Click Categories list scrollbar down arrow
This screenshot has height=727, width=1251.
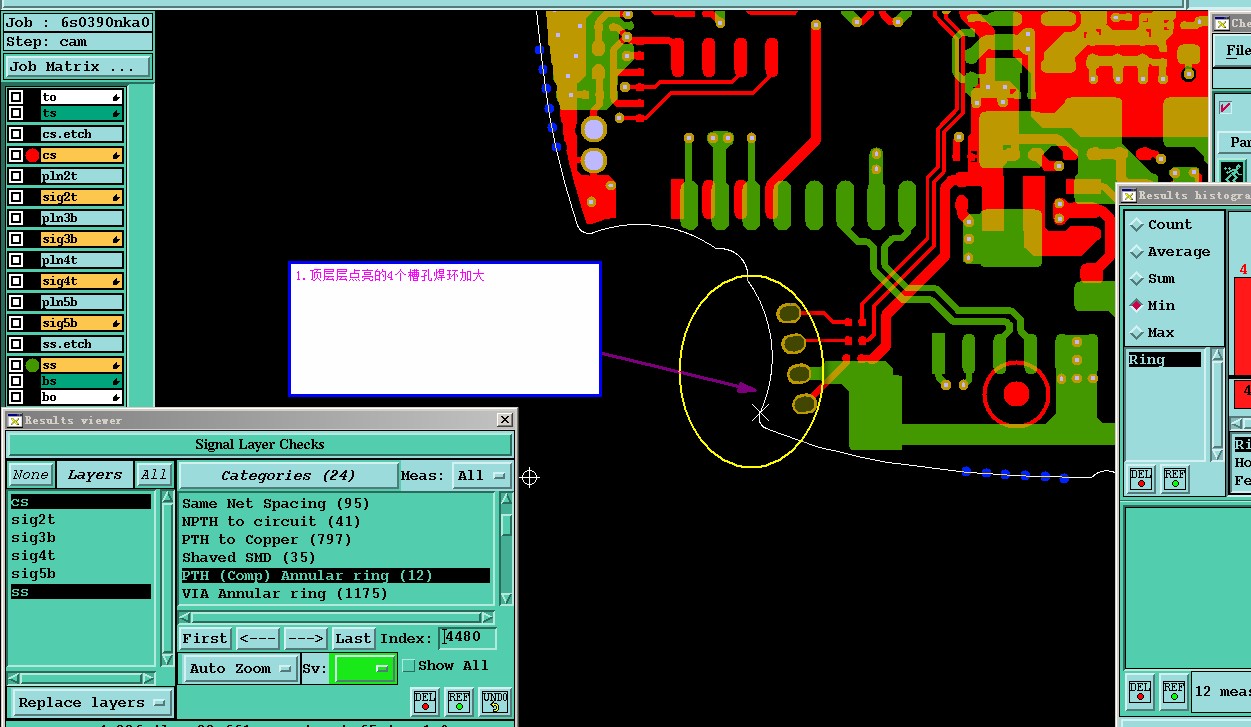point(506,599)
